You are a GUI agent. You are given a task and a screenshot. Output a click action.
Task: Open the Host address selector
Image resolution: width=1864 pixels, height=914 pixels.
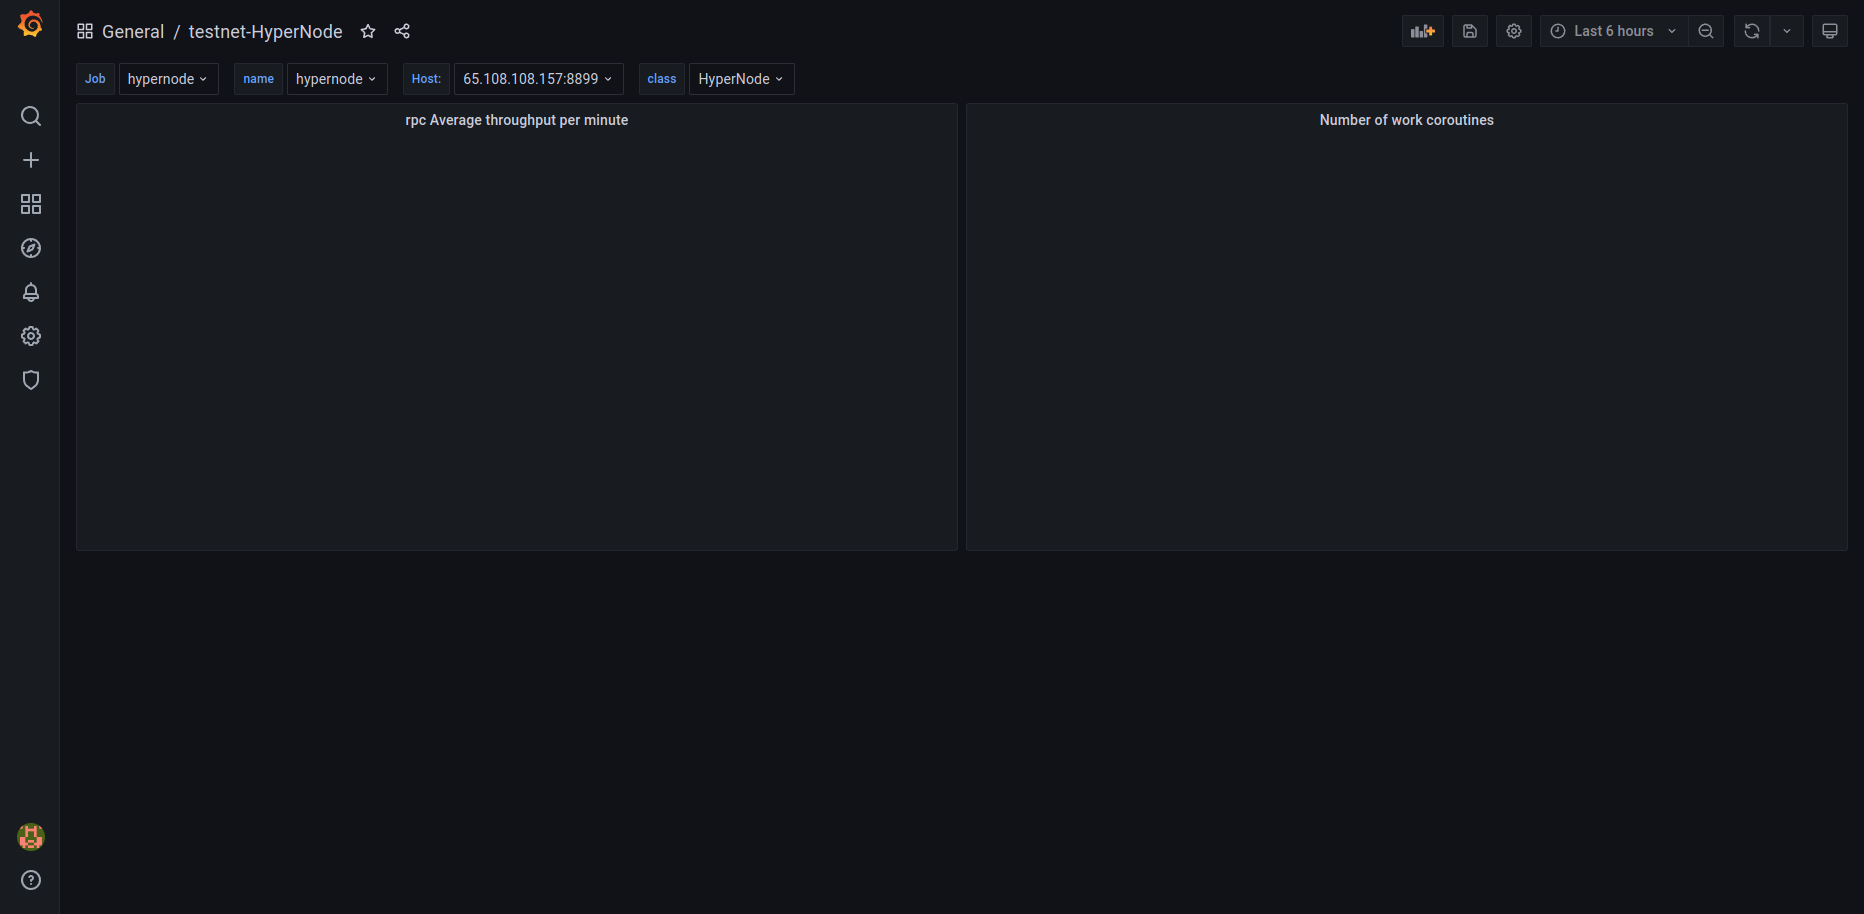[x=538, y=78]
